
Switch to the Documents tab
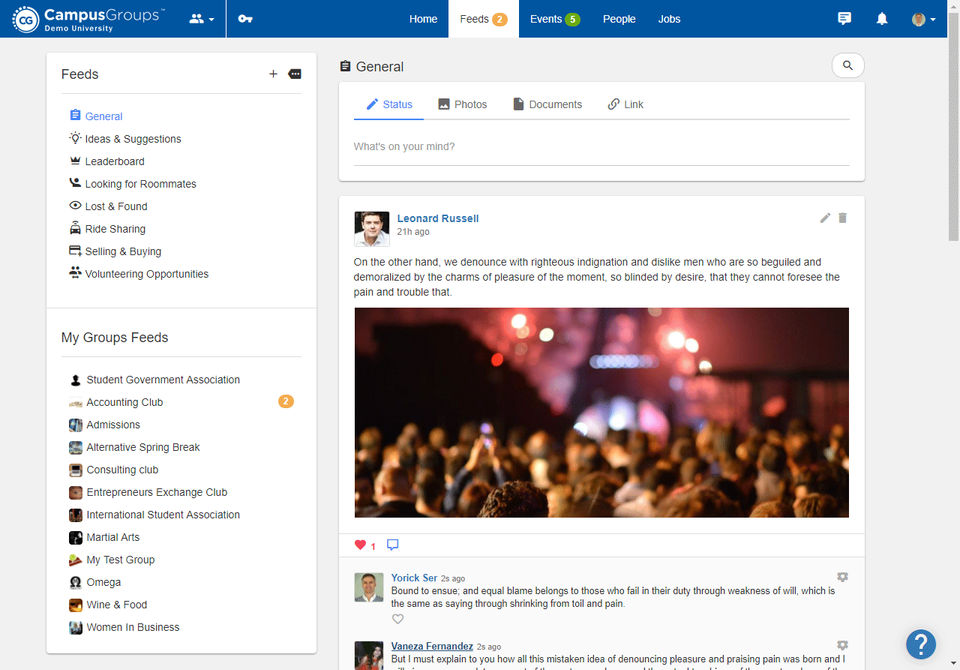(547, 104)
